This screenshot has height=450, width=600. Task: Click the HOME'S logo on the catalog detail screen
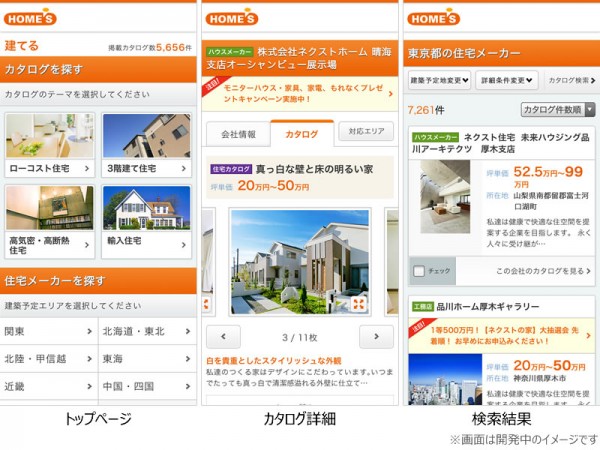pos(232,18)
